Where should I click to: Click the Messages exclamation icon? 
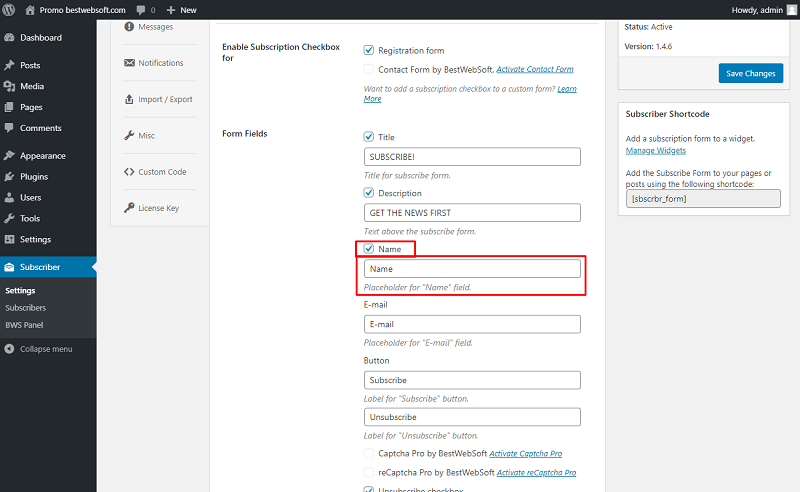129,27
